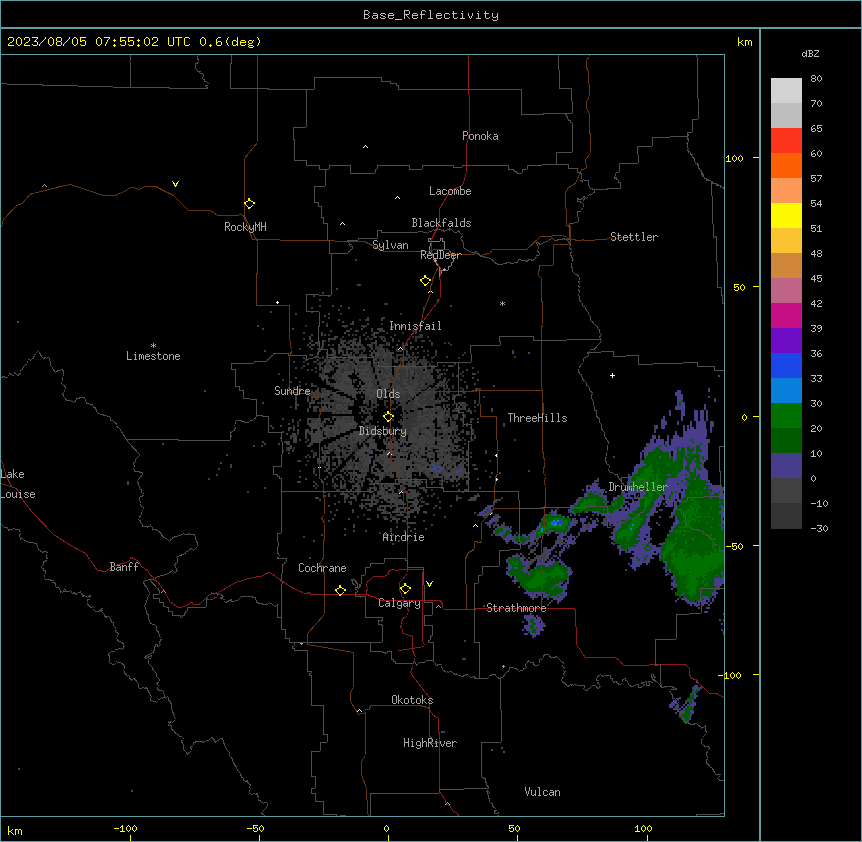Click the Didsbury town label
The width and height of the screenshot is (862, 842).
[383, 431]
